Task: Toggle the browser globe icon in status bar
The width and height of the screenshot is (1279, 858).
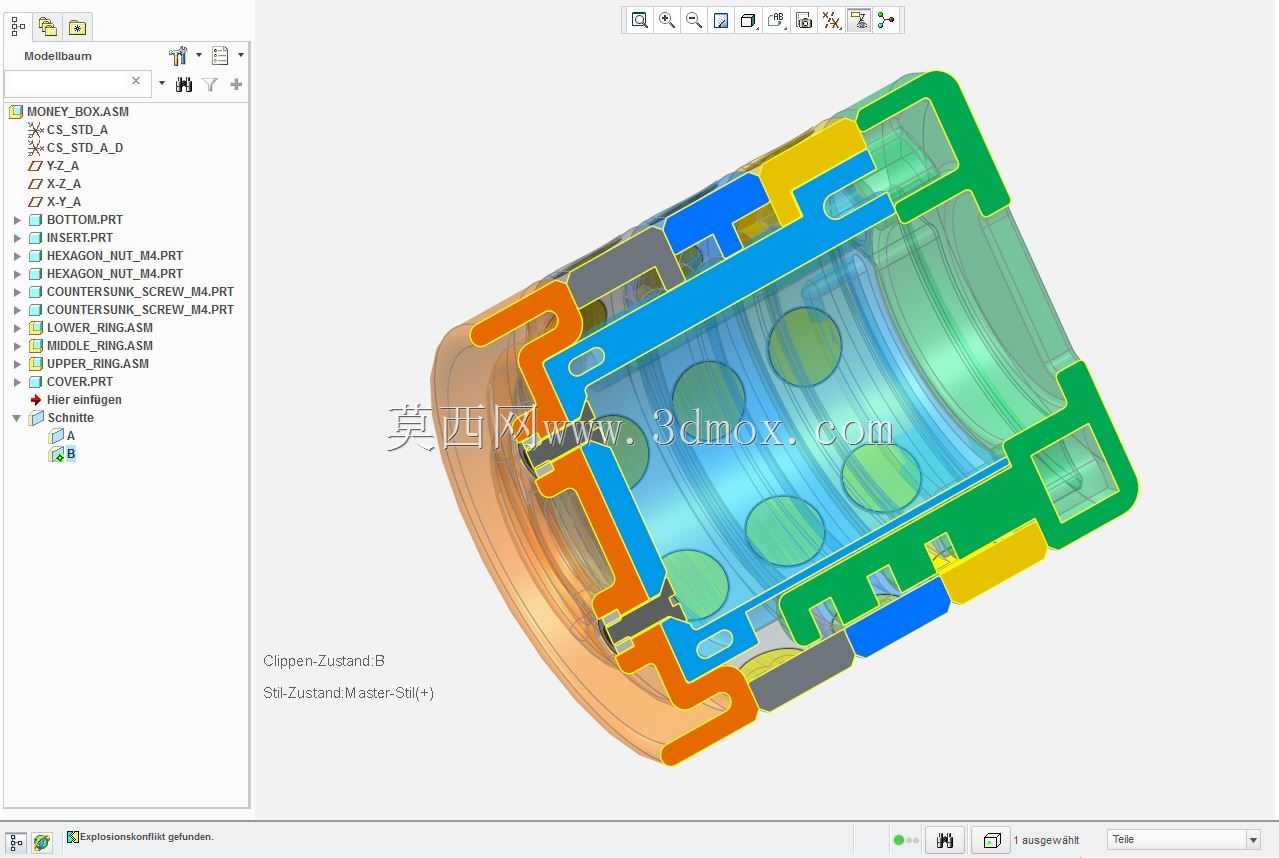Action: [41, 843]
